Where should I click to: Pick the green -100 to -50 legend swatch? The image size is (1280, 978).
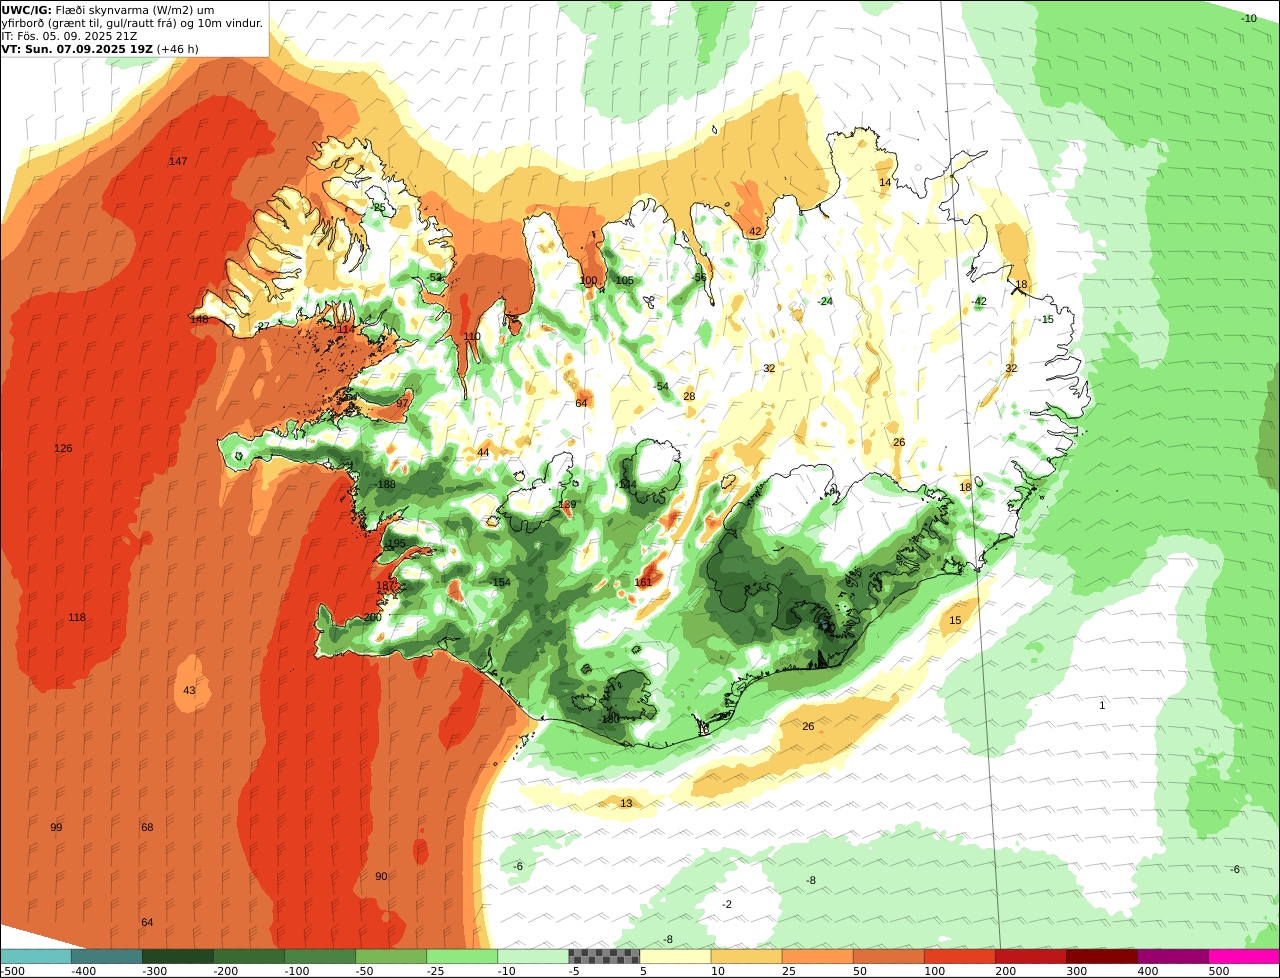click(320, 956)
